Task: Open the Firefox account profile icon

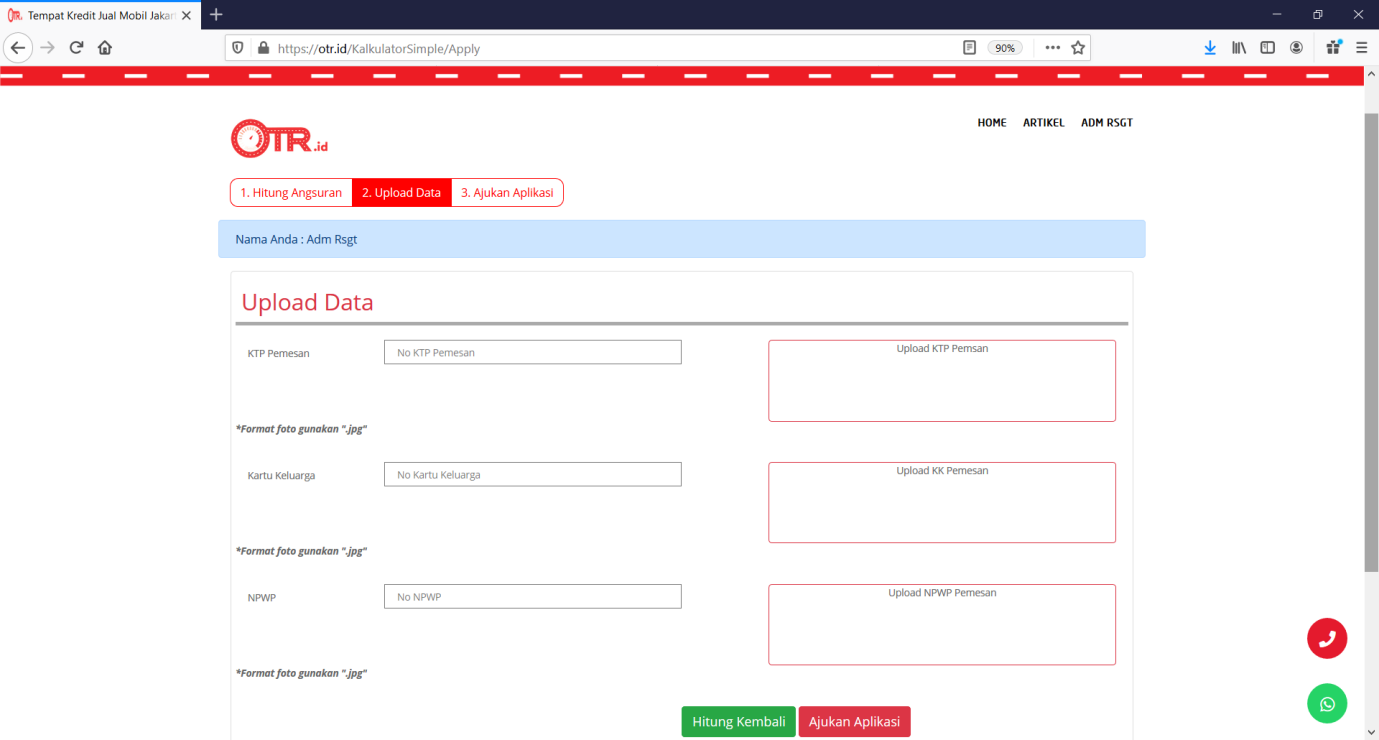Action: (1296, 47)
